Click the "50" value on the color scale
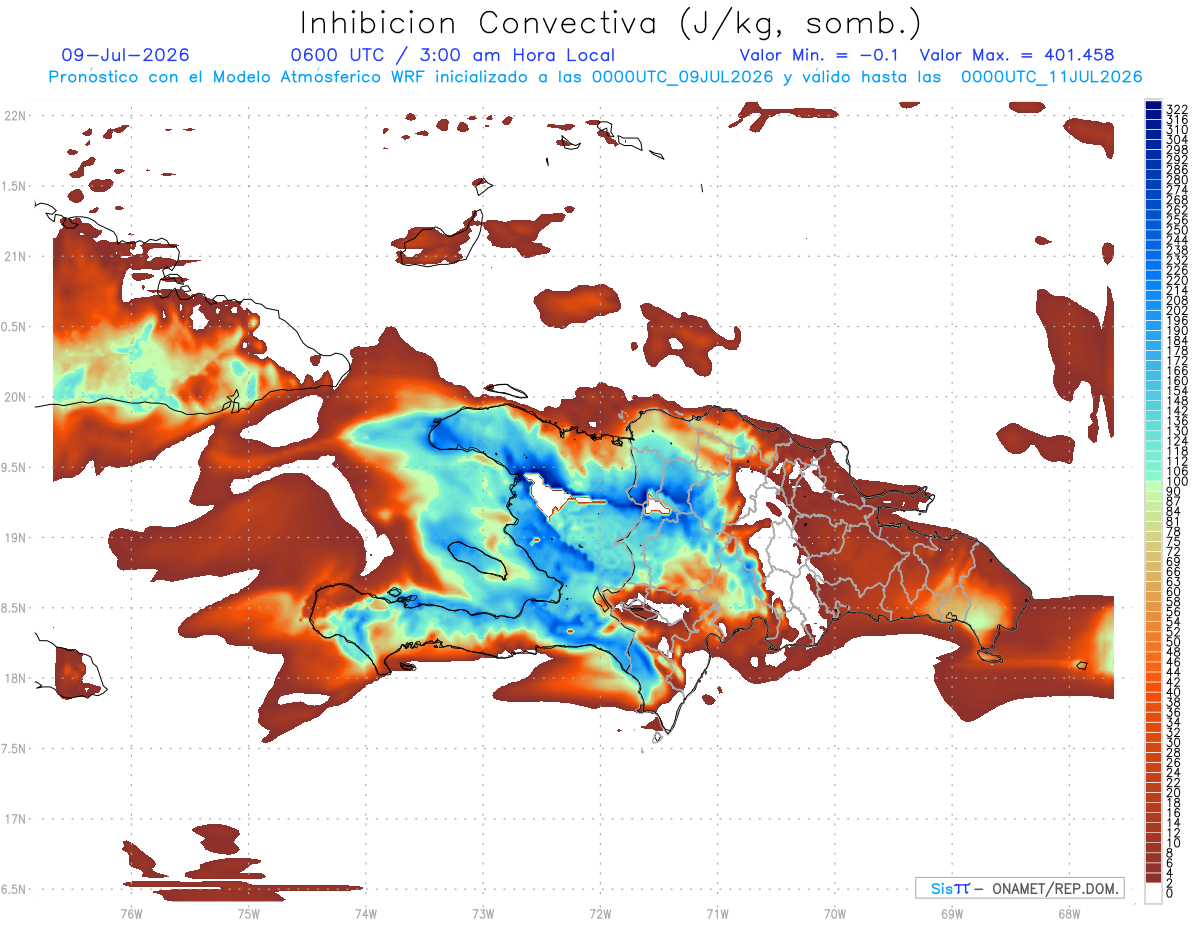 [x=1174, y=643]
